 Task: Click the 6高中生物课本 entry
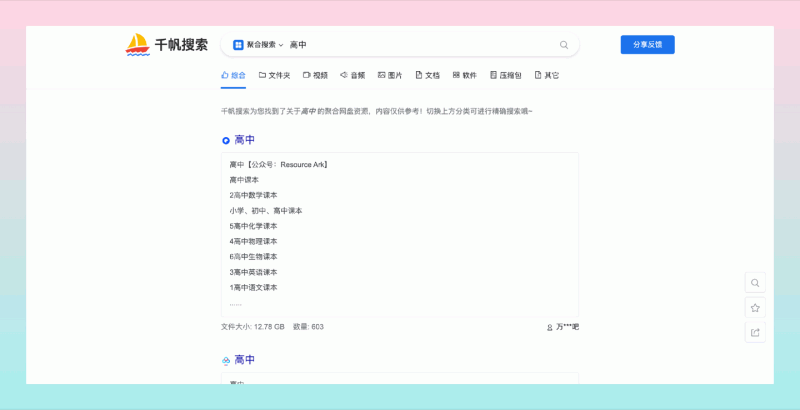click(253, 257)
